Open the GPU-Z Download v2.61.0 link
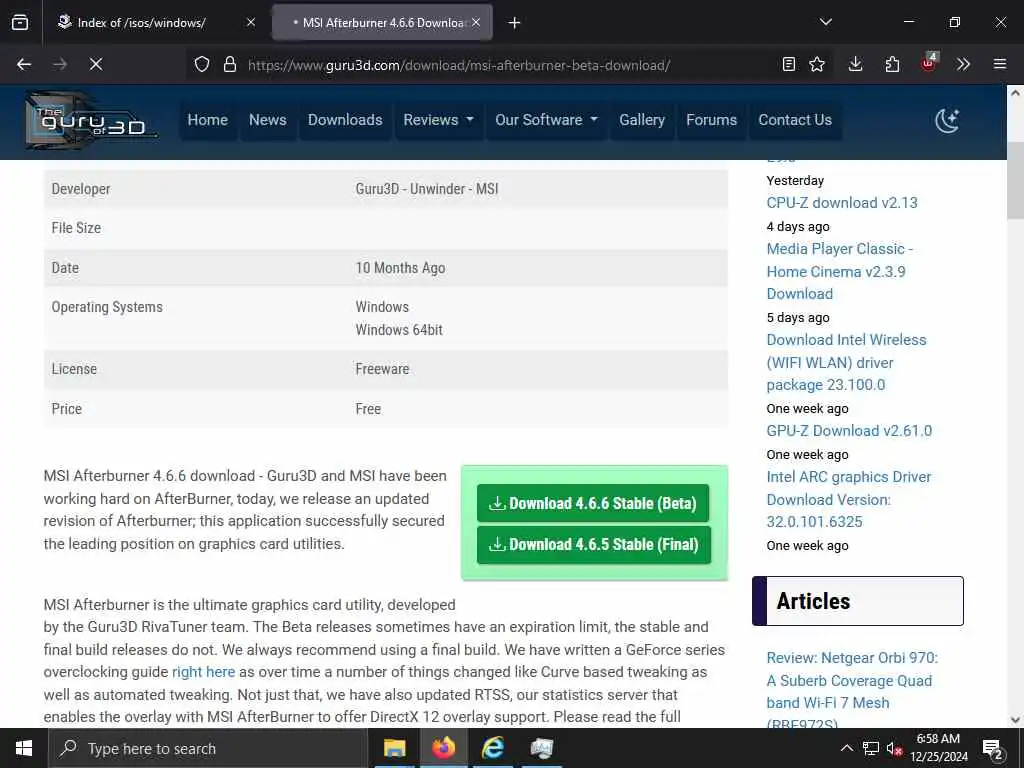Image resolution: width=1024 pixels, height=768 pixels. [849, 431]
